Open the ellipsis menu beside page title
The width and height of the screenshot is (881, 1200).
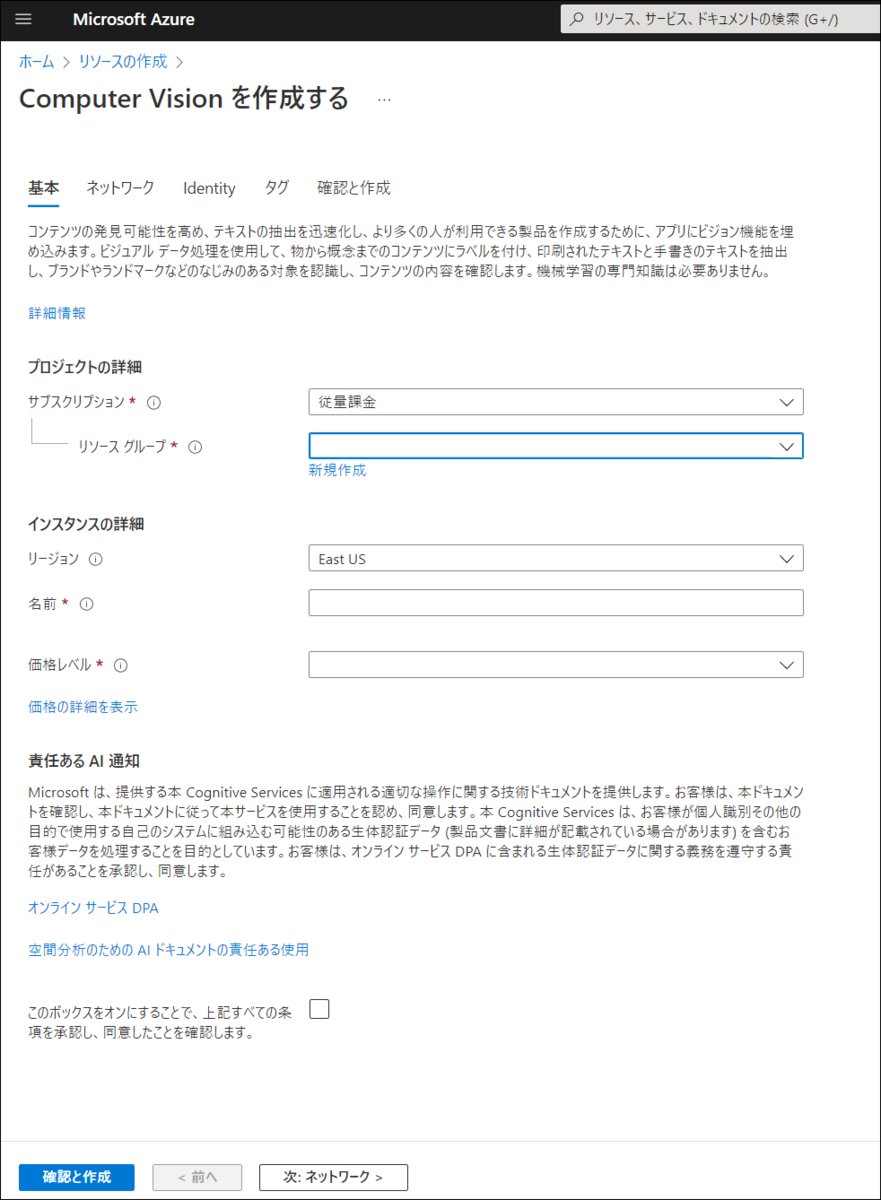[384, 99]
